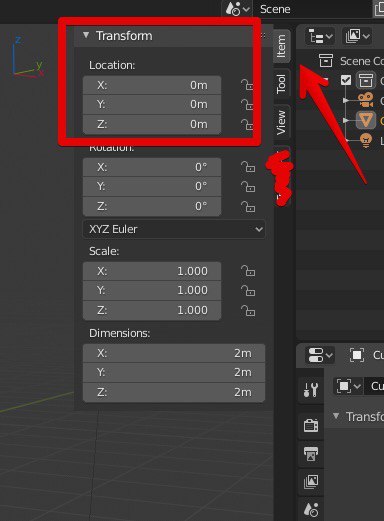
Task: Open the Active Tool properties tab
Action: click(x=311, y=390)
